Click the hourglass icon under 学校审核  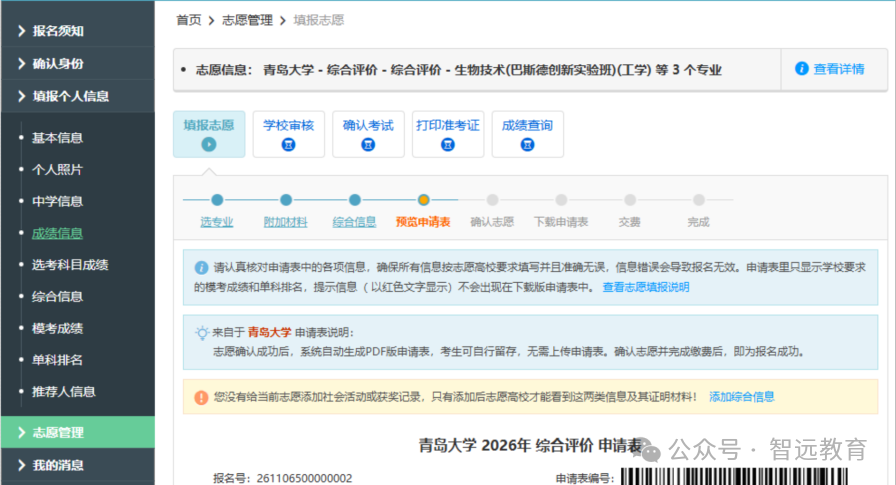(289, 145)
